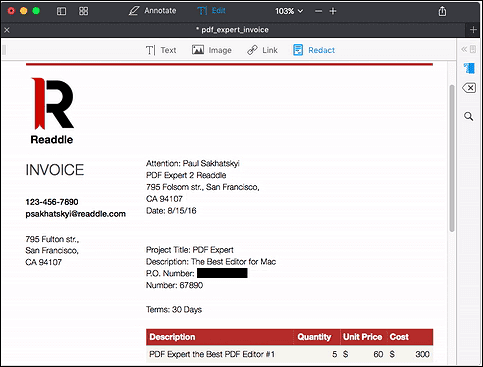Image resolution: width=483 pixels, height=367 pixels.
Task: Zoom in with the plus button
Action: [333, 11]
